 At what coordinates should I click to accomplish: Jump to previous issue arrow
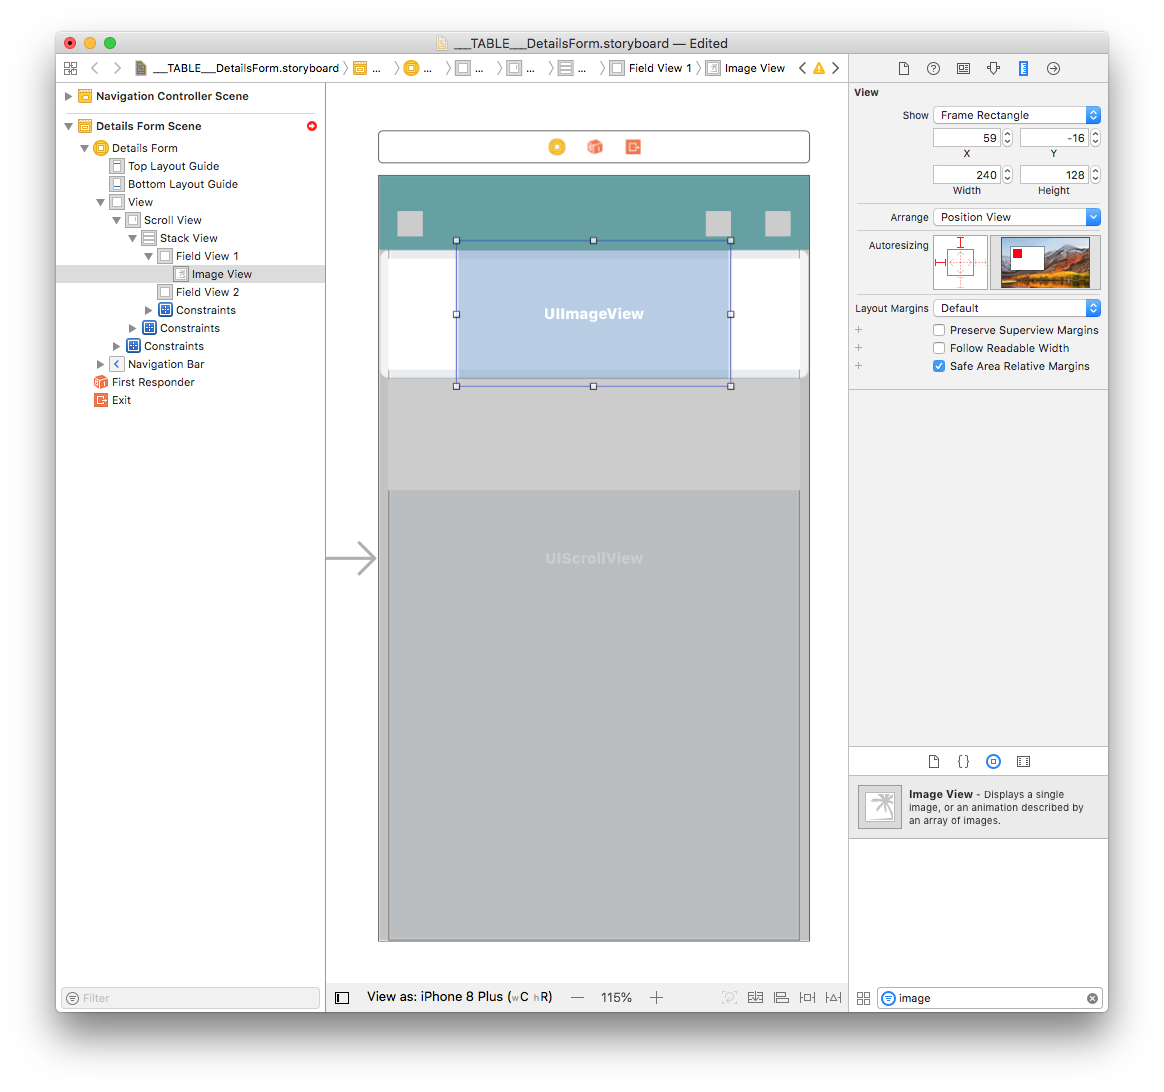[802, 68]
